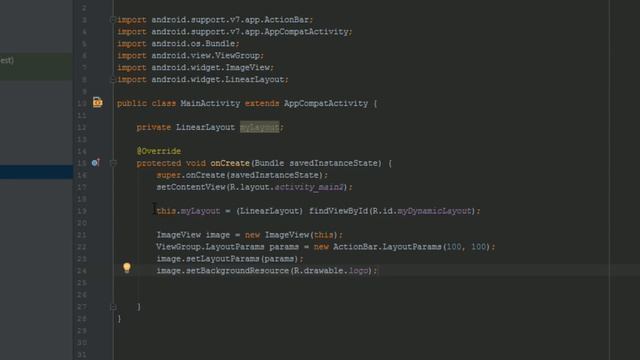The width and height of the screenshot is (640, 360).
Task: Click the MainActivity class name
Action: click(x=210, y=103)
